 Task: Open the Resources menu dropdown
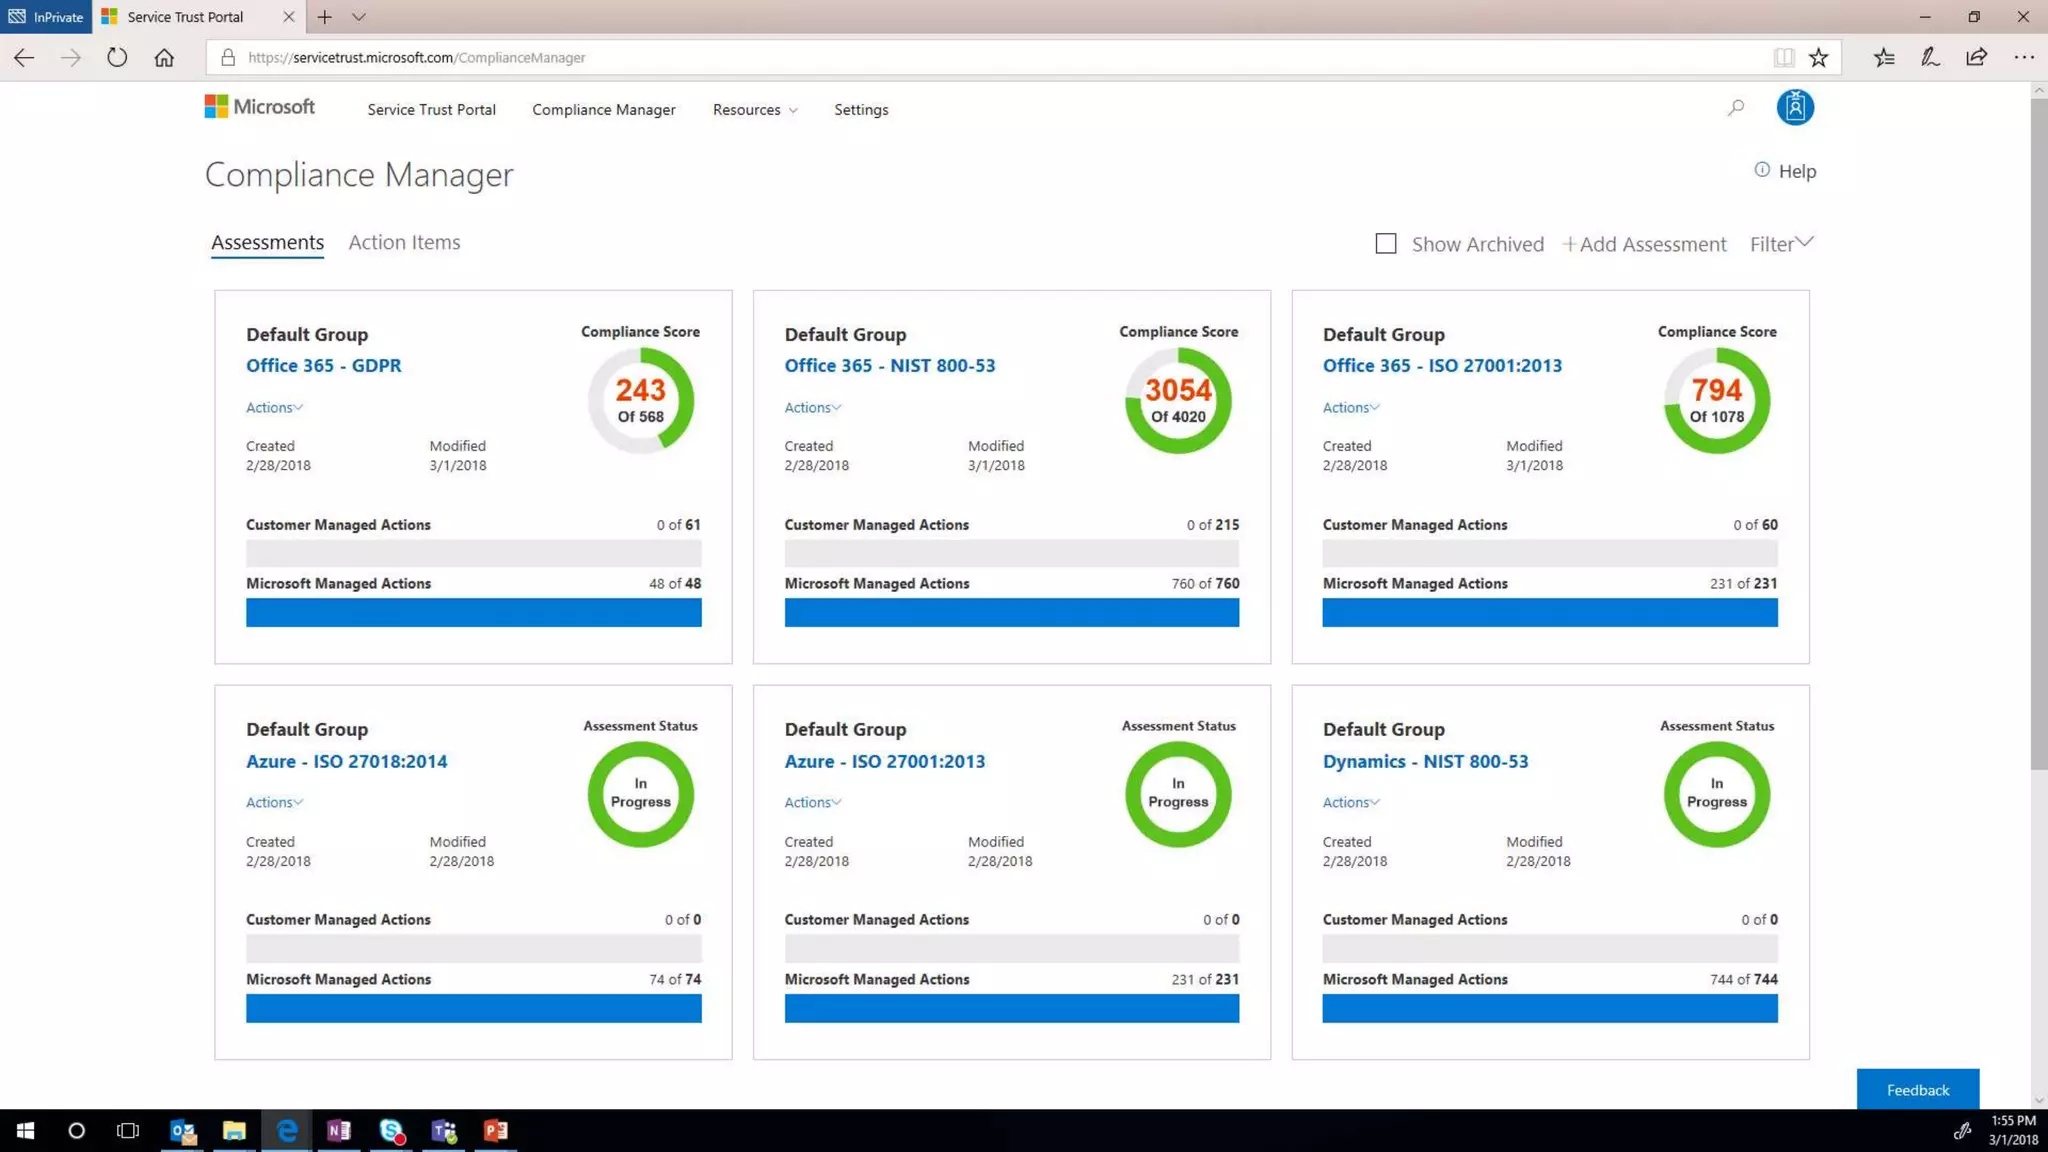(754, 110)
